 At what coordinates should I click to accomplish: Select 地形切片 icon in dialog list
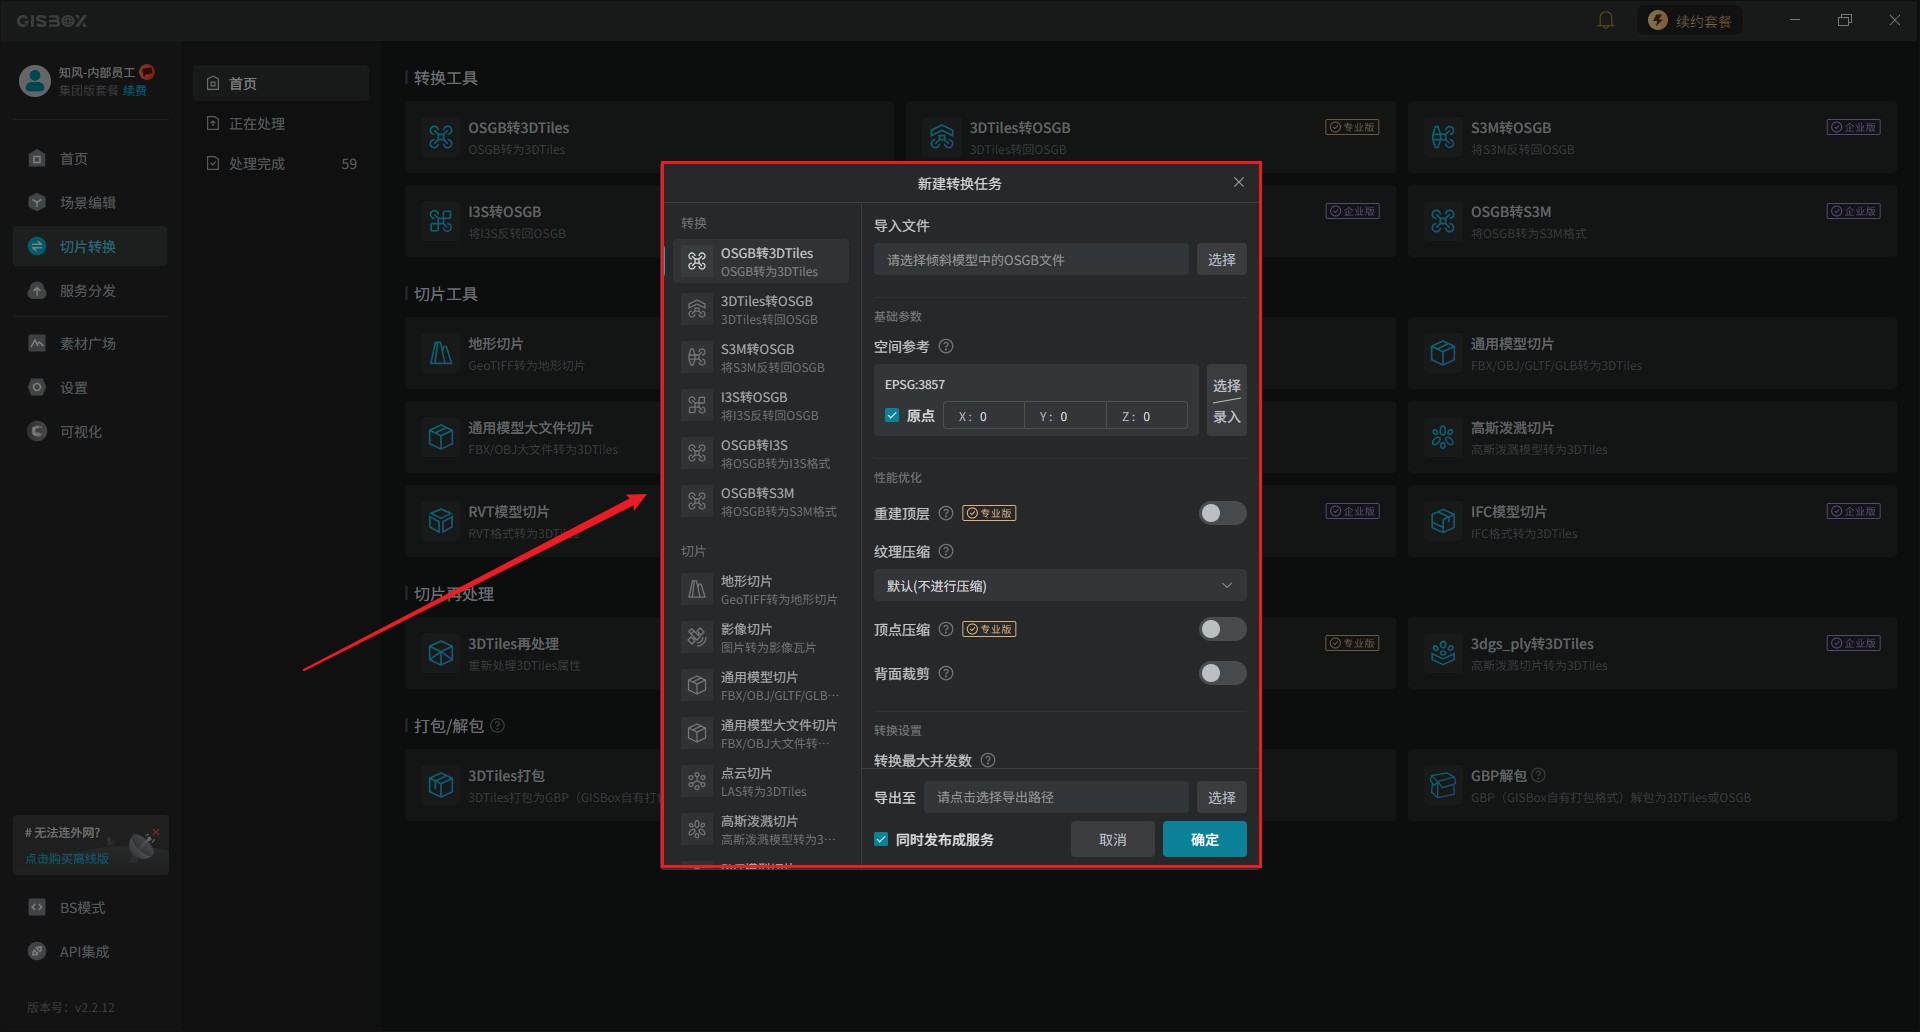[x=697, y=589]
